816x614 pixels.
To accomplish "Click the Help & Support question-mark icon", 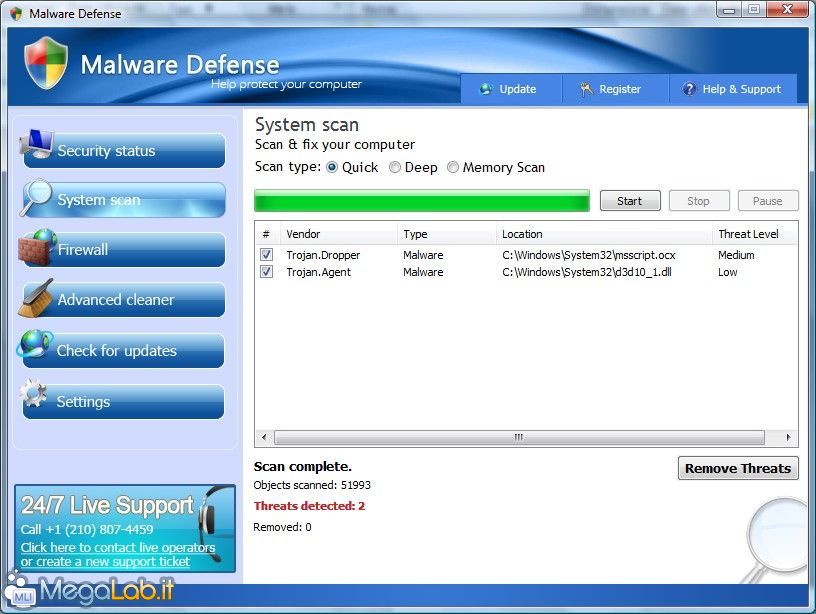I will 689,89.
